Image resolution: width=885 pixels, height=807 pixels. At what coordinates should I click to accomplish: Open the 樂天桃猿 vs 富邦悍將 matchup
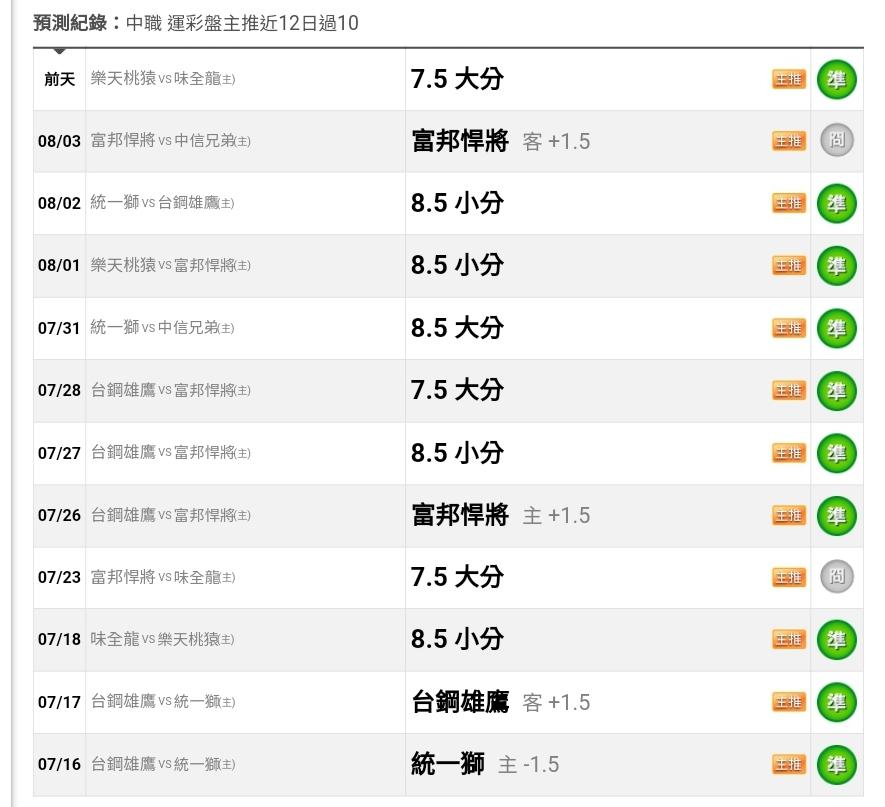(x=171, y=265)
